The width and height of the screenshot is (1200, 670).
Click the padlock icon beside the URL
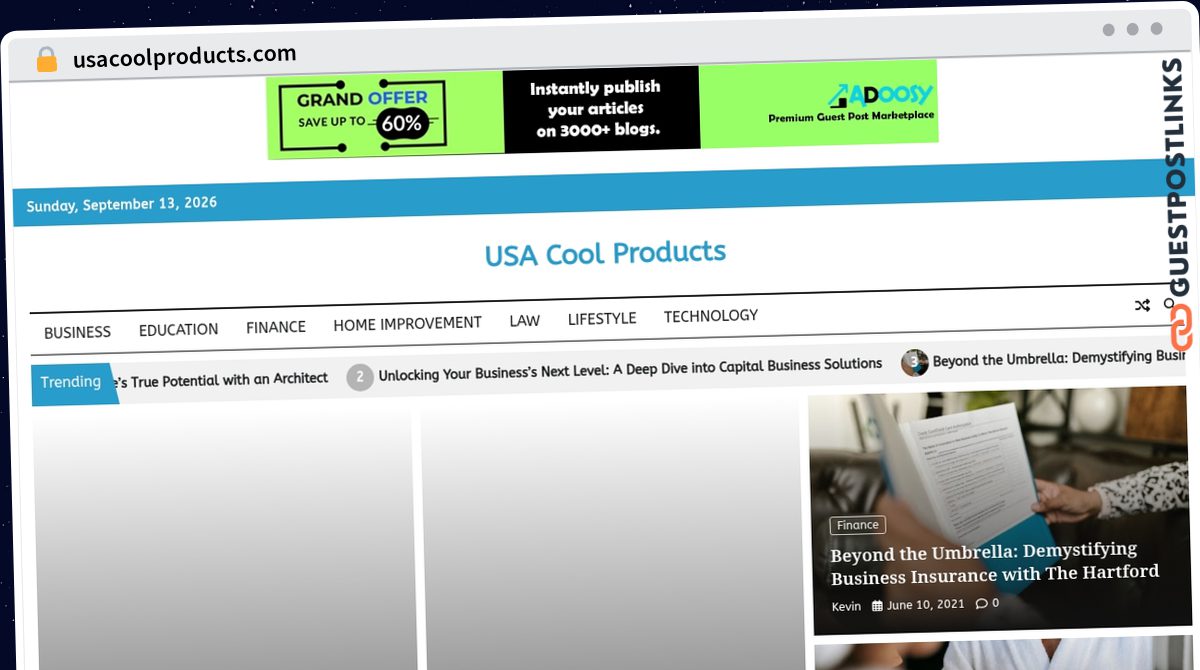point(47,60)
